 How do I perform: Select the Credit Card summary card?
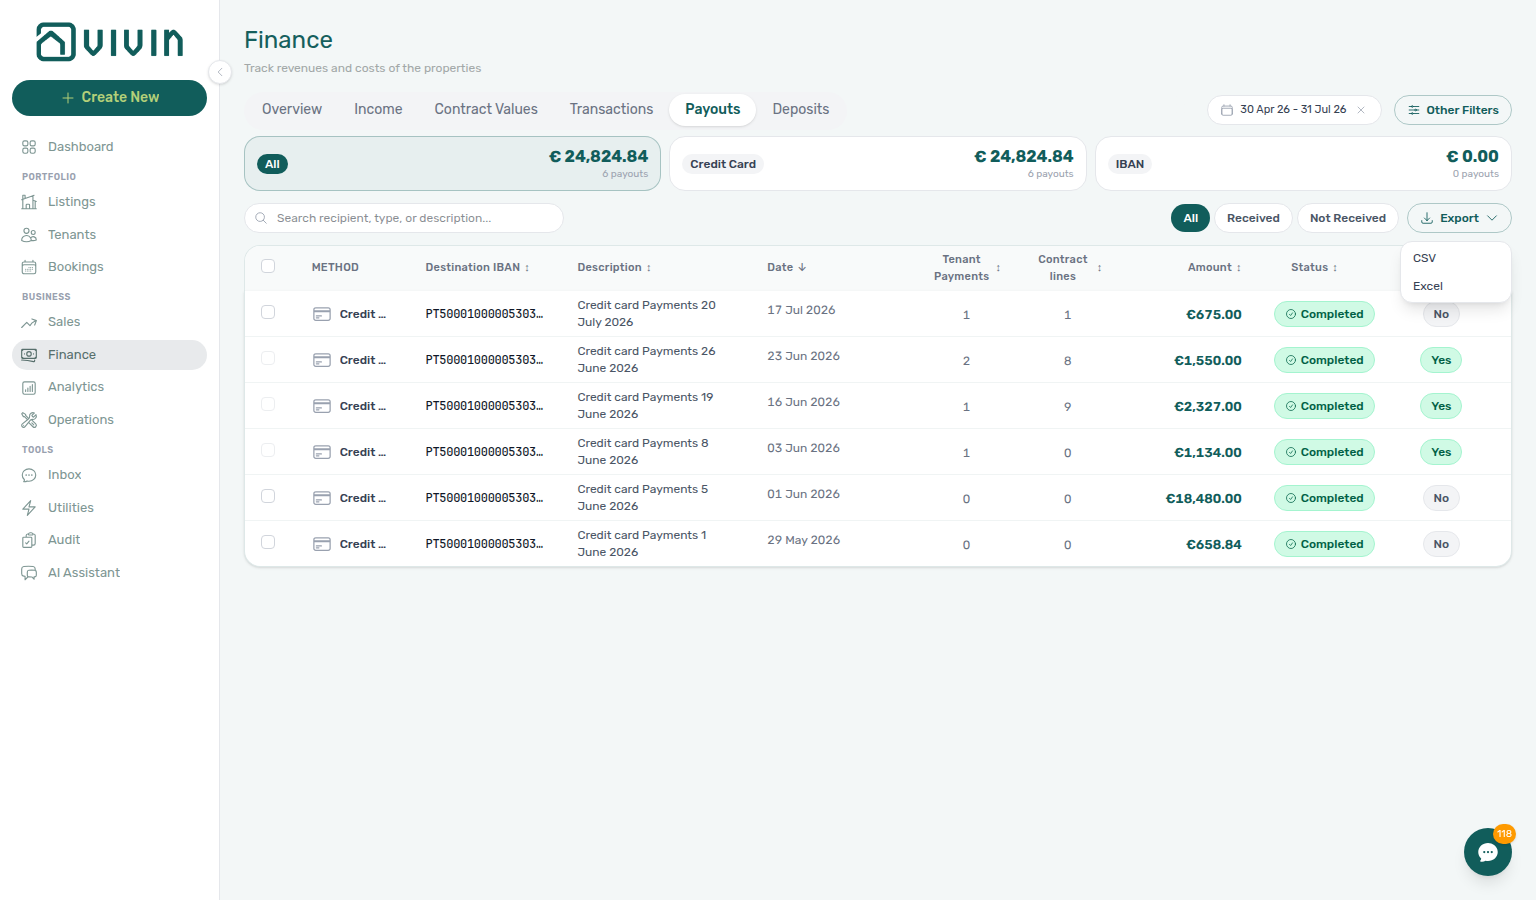click(878, 164)
